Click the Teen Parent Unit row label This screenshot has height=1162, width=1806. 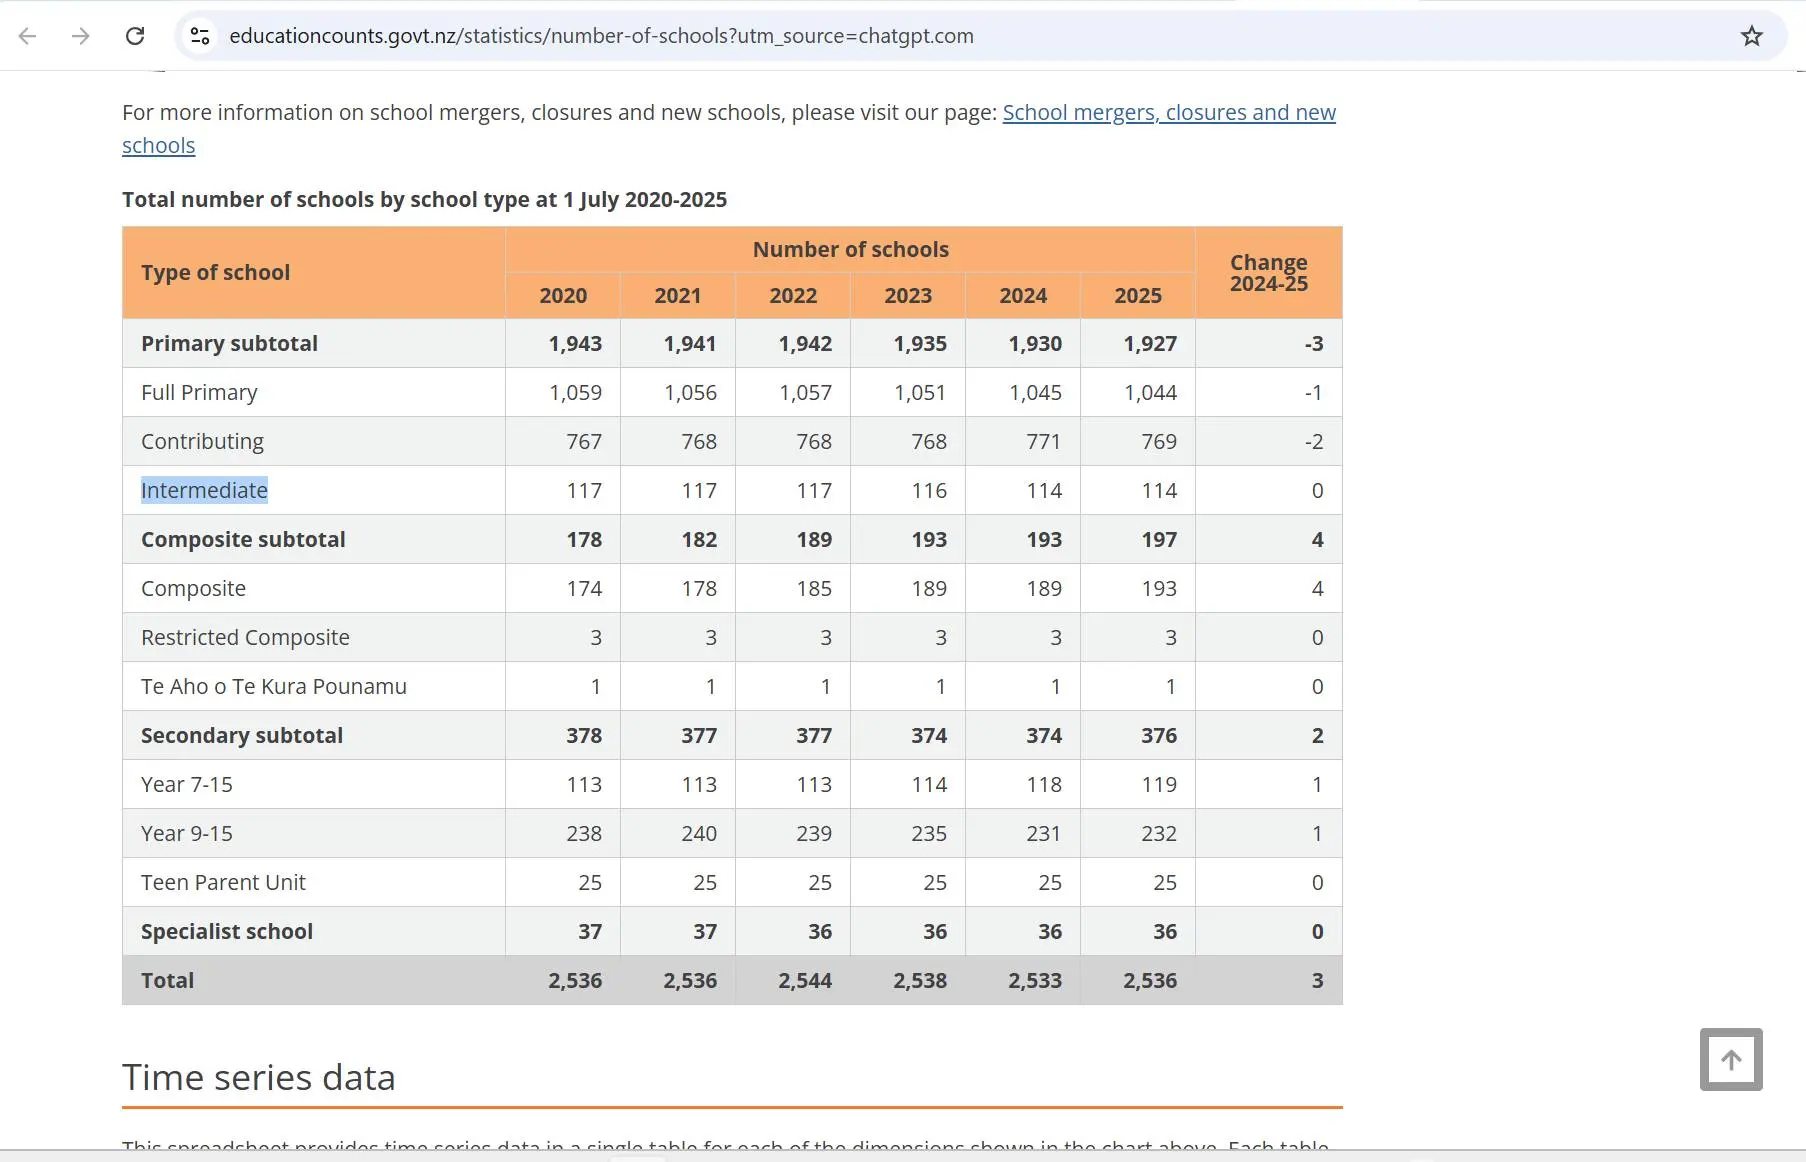click(x=223, y=882)
